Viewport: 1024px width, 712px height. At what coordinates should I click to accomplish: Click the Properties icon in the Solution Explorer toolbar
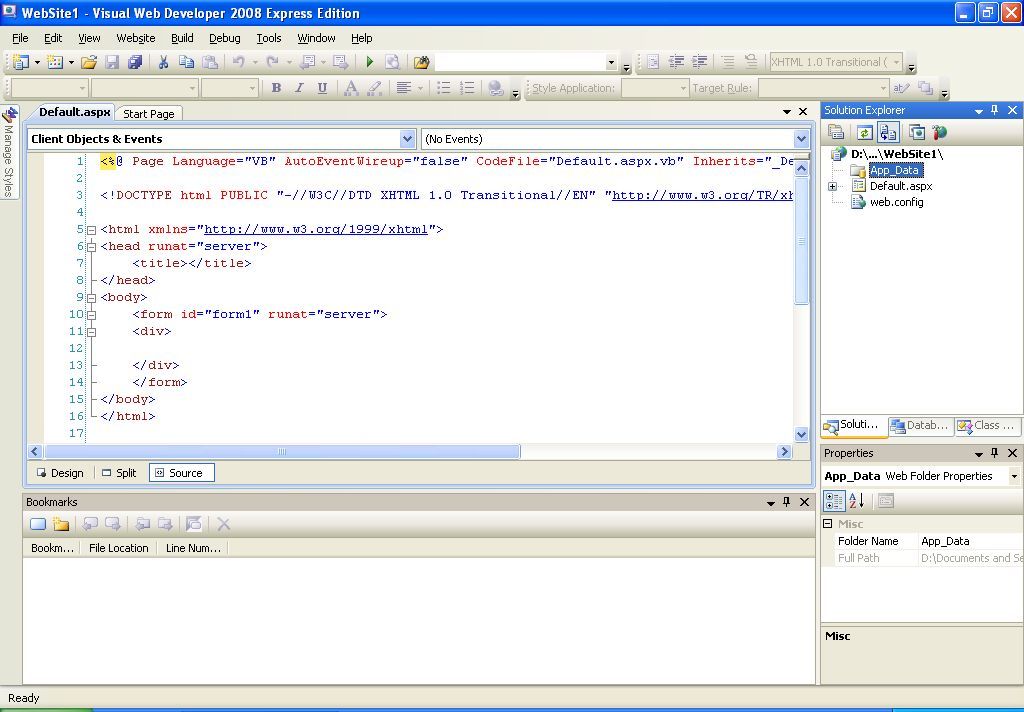pyautogui.click(x=836, y=133)
